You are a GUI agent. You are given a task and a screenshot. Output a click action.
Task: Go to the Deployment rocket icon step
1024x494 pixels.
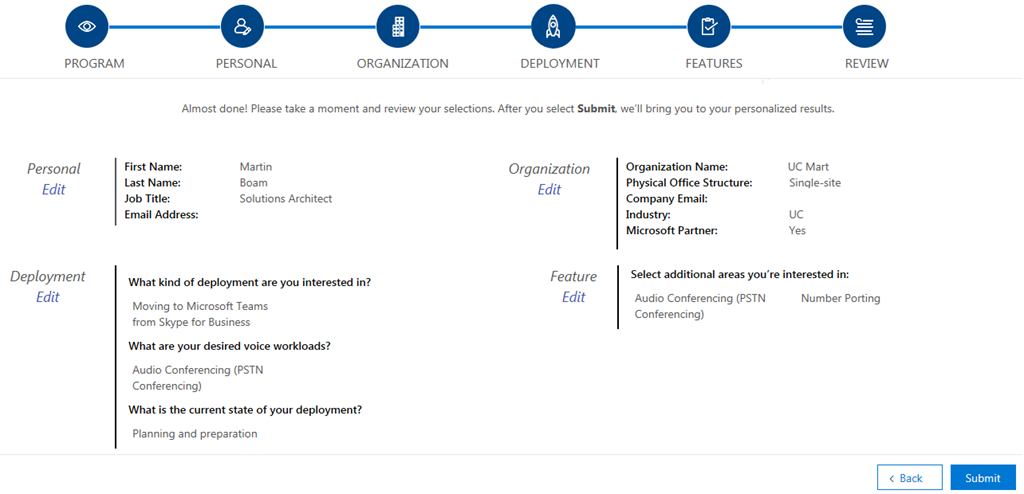click(553, 27)
